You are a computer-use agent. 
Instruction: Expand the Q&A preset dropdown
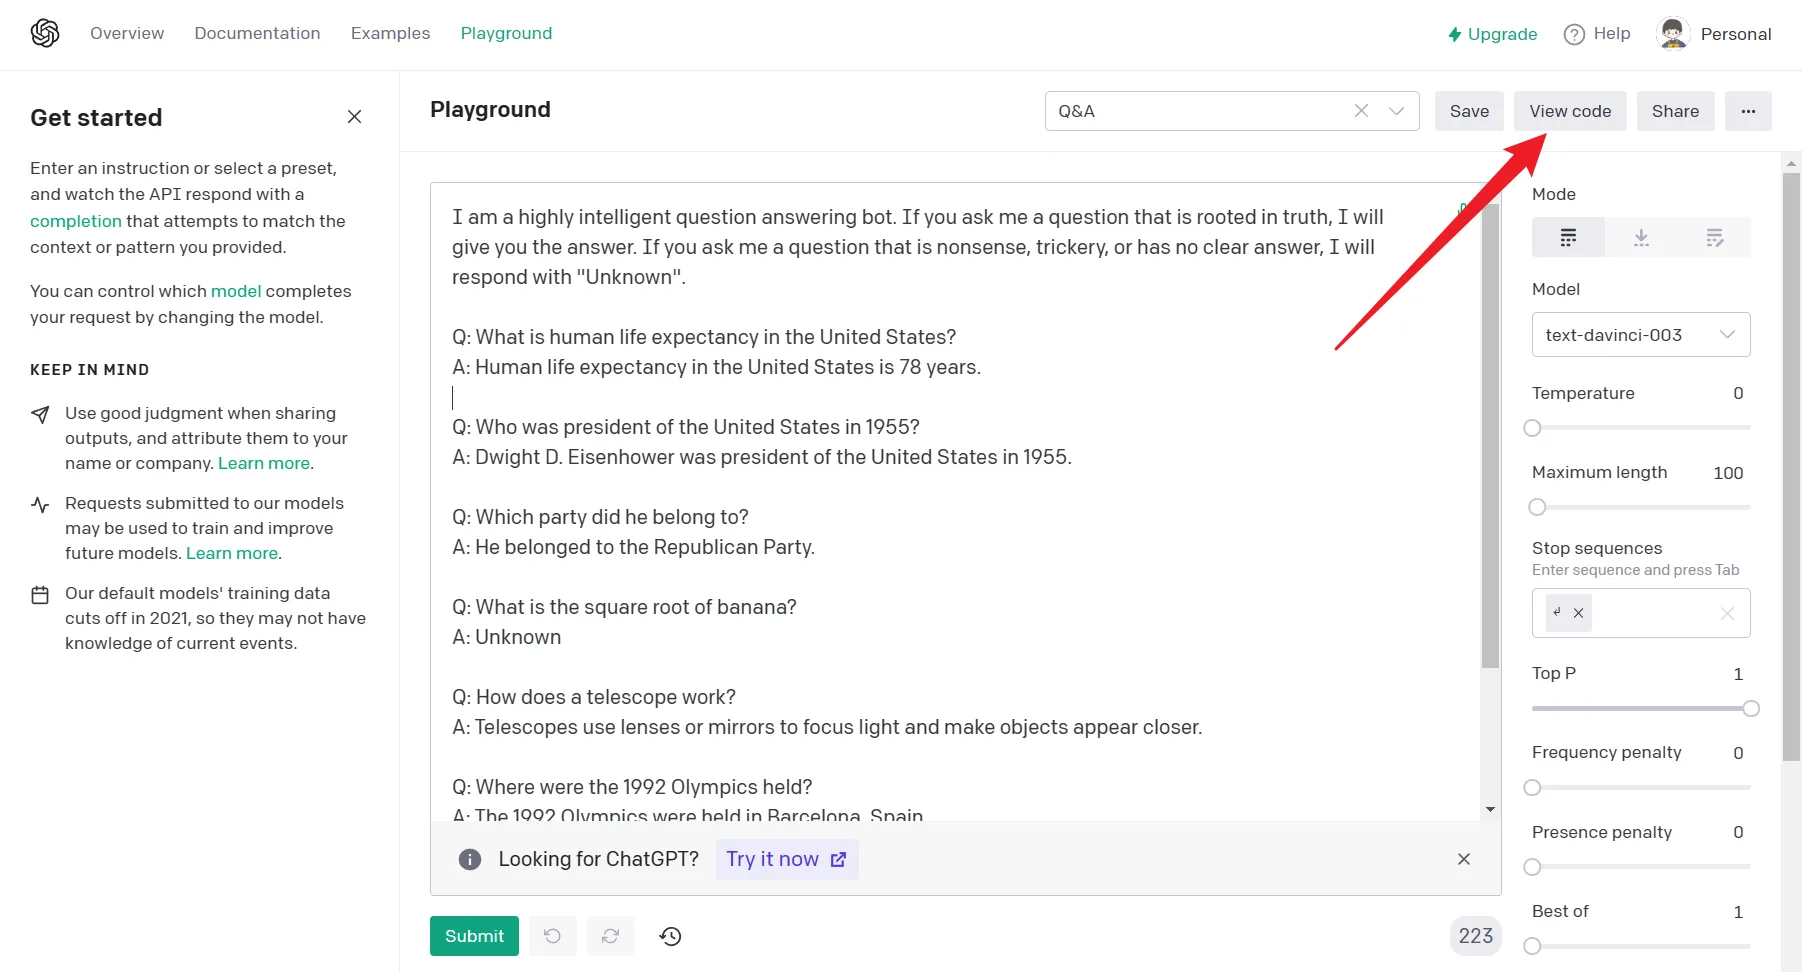[1397, 111]
